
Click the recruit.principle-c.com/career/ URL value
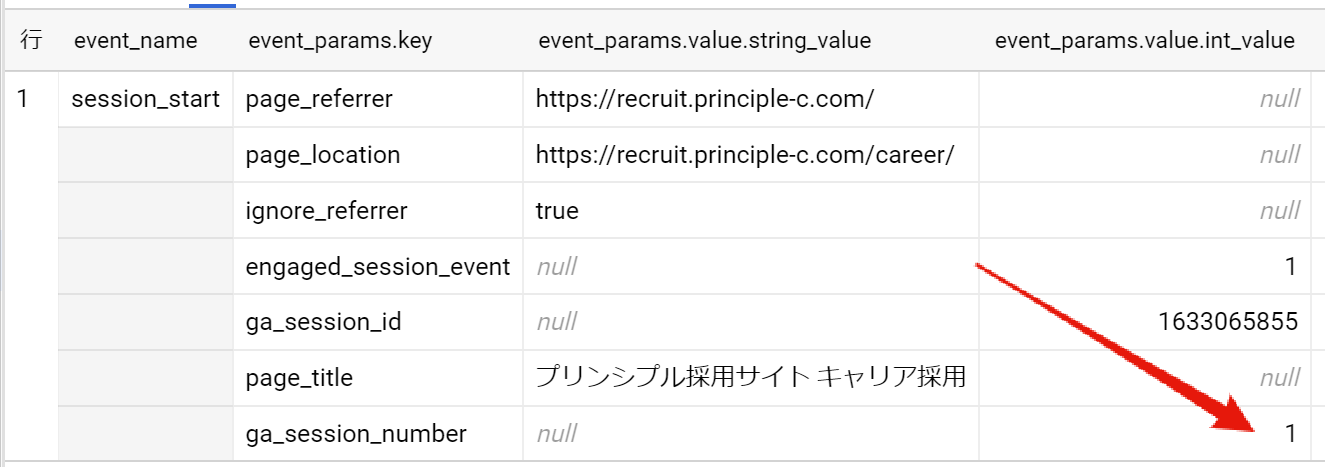tap(745, 155)
